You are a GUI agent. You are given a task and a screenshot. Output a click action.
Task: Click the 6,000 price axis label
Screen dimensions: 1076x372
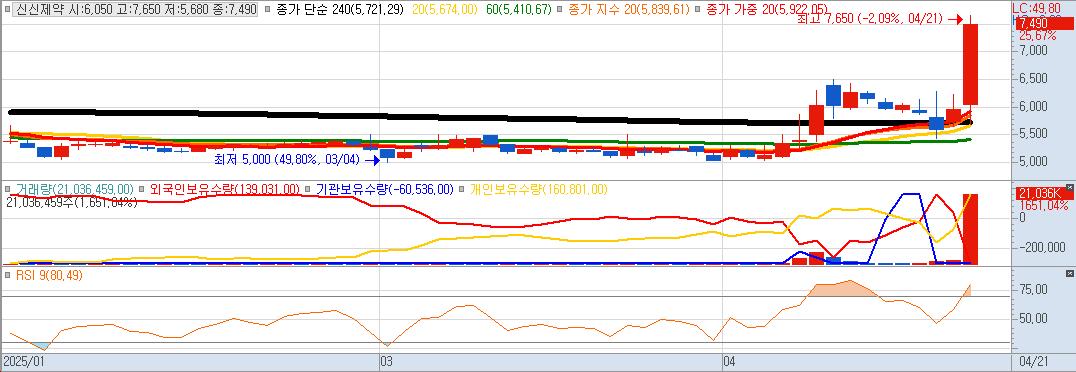pos(1033,106)
